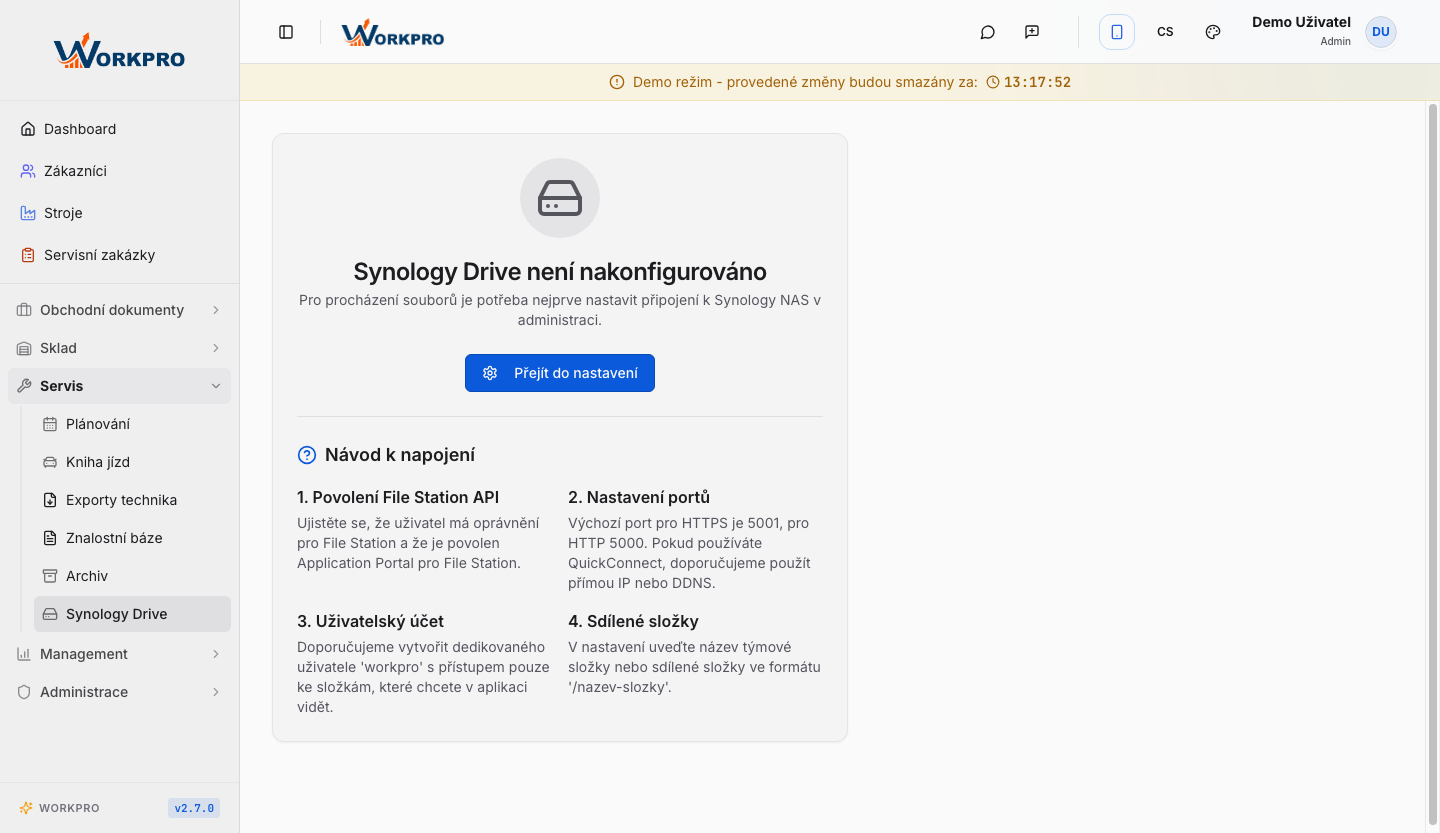Open Exporty technika submenu item
The width and height of the screenshot is (1440, 833).
[x=132, y=500]
